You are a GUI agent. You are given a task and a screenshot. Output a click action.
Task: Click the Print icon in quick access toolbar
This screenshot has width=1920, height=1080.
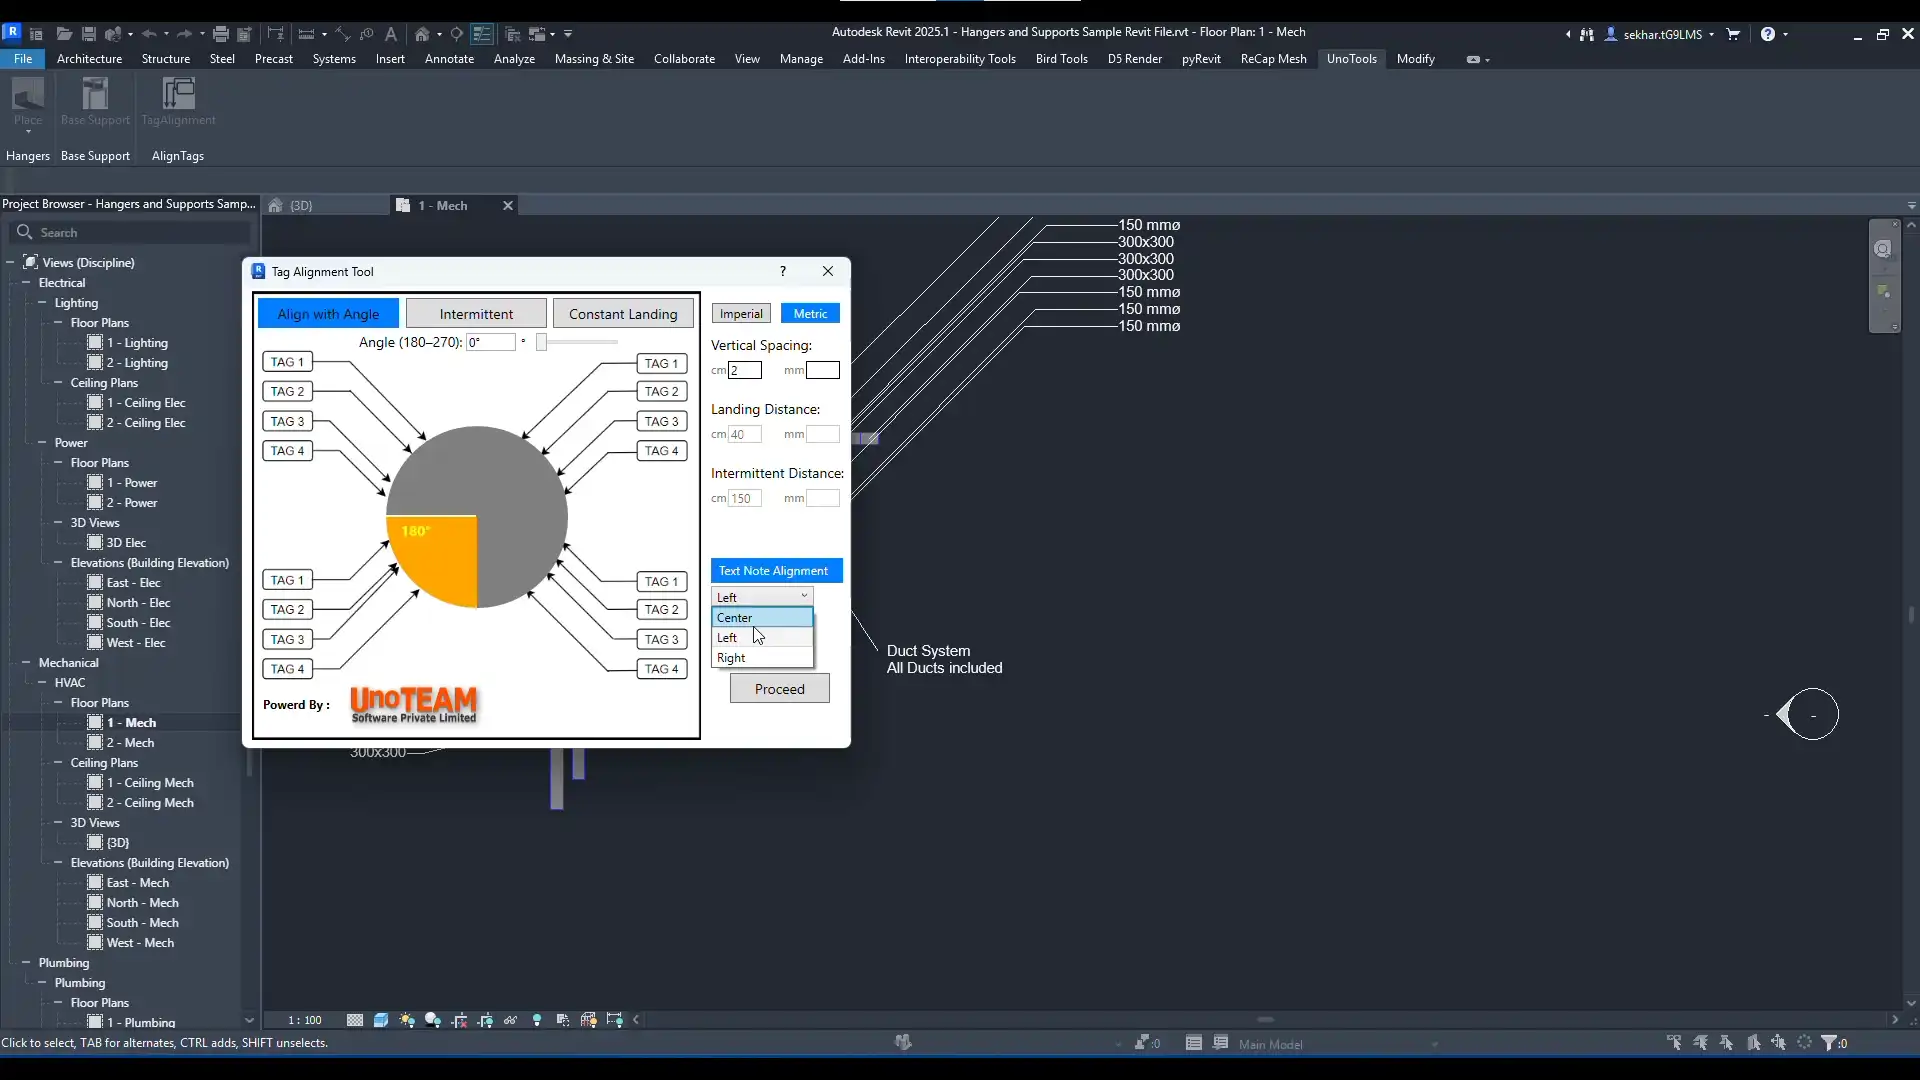tap(221, 34)
